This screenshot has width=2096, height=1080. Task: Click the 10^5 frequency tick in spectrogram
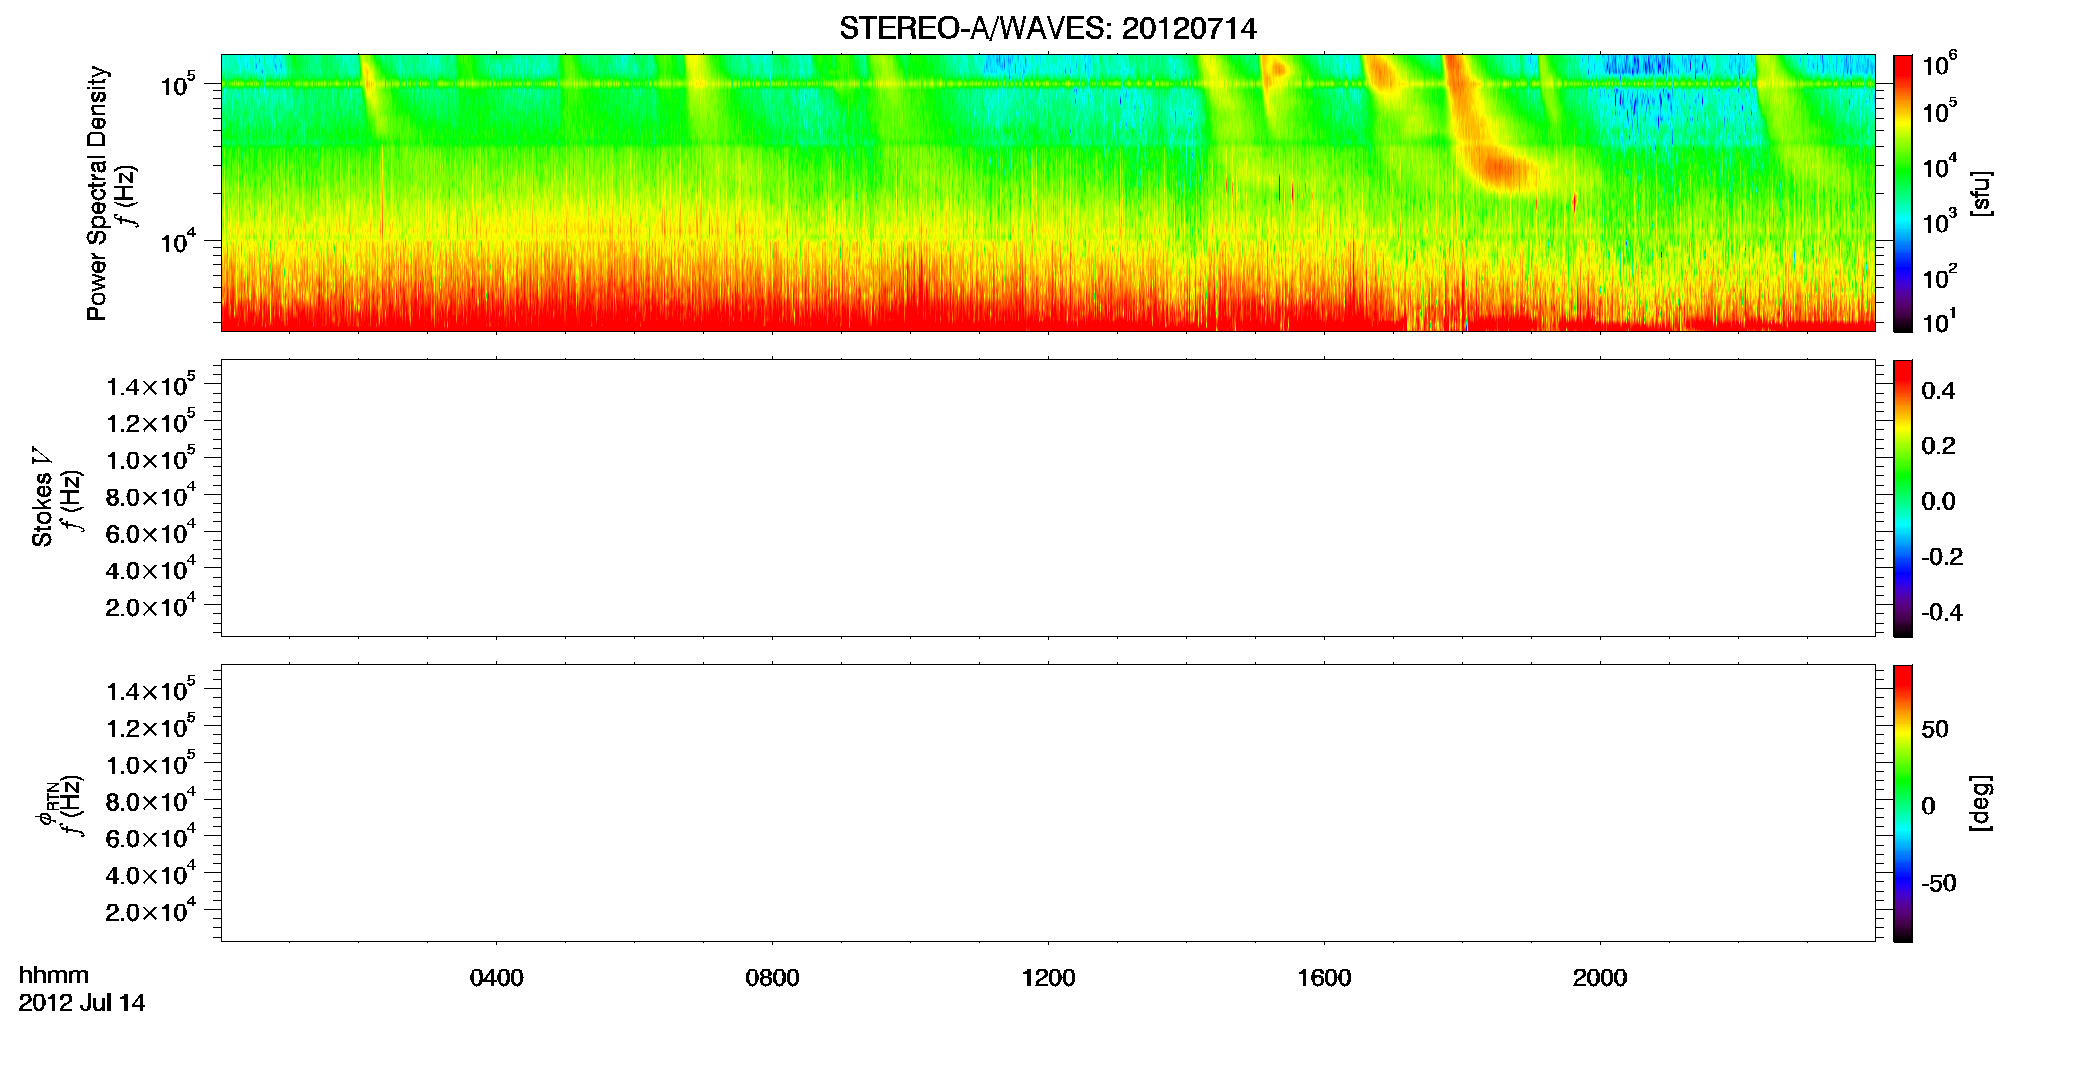click(178, 84)
